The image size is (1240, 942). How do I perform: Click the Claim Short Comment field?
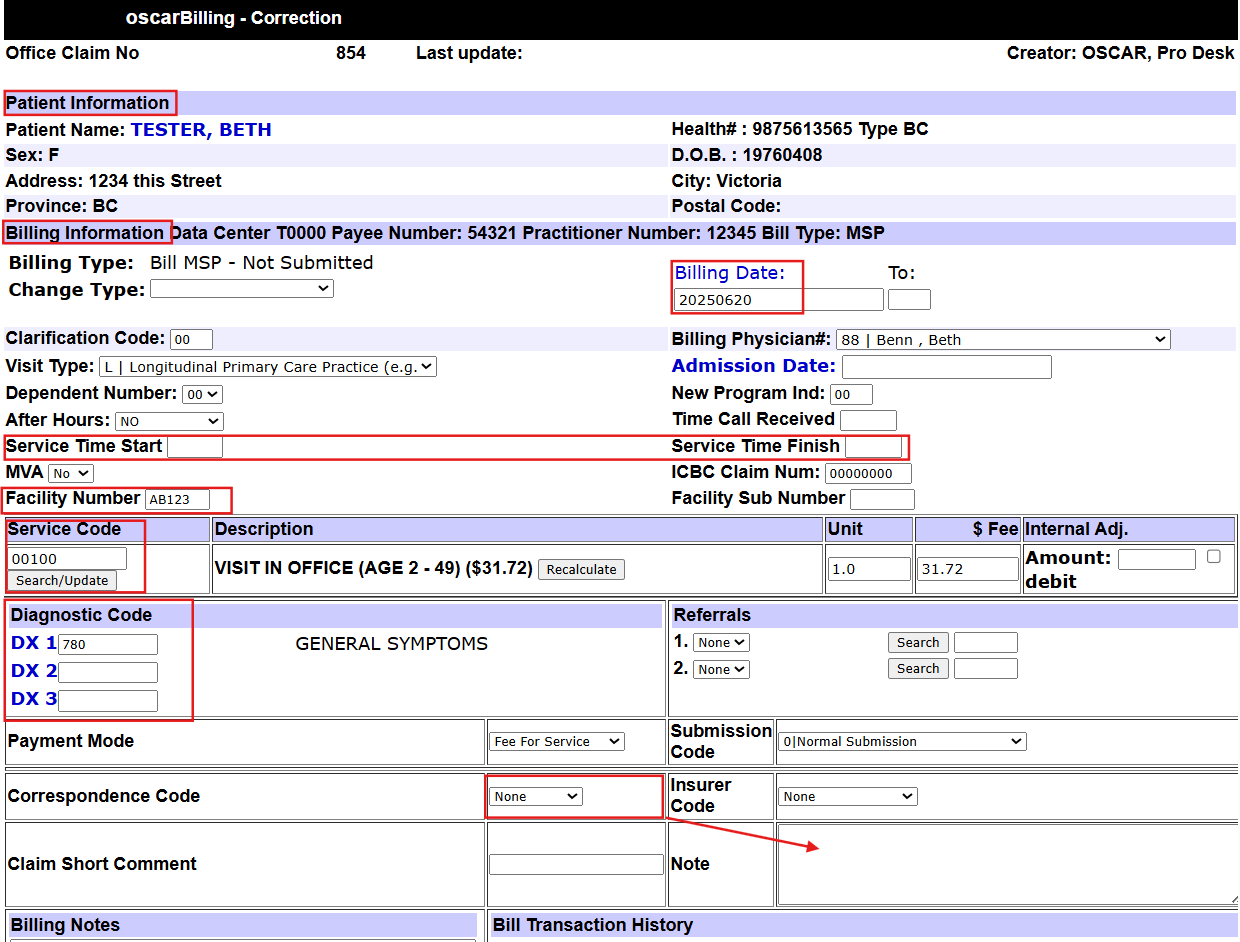(x=575, y=864)
